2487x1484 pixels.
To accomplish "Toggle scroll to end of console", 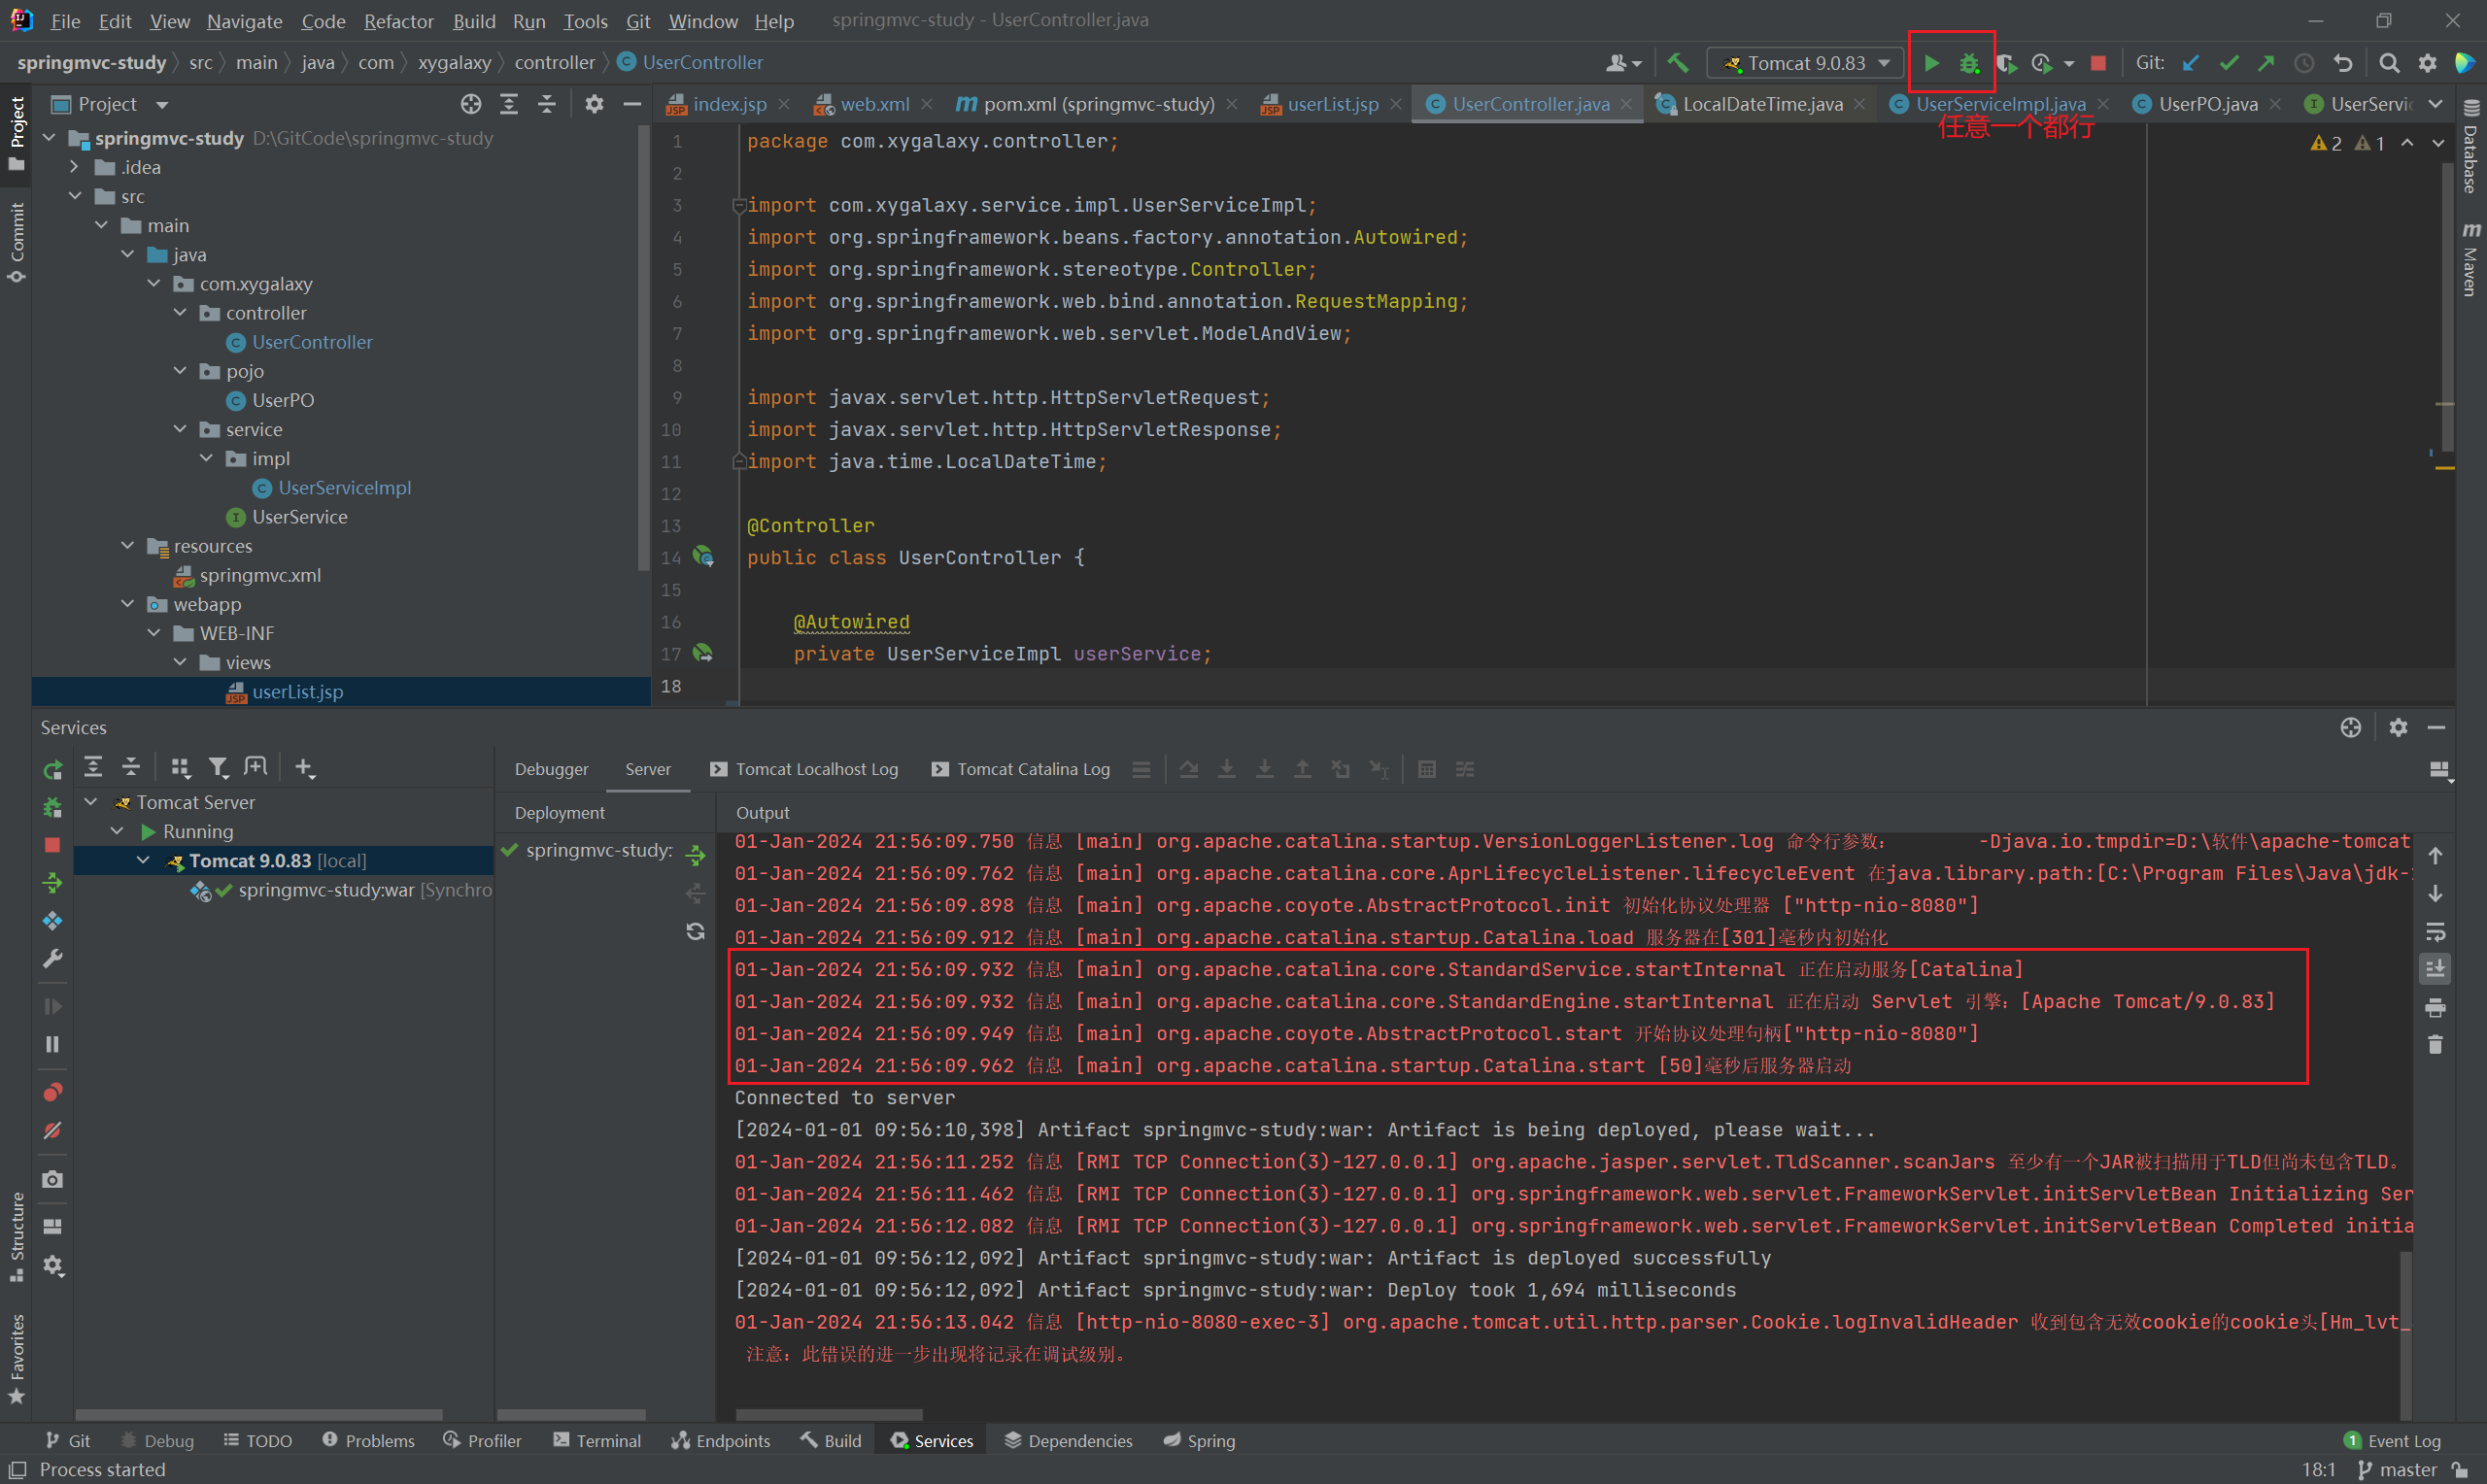I will (2435, 969).
